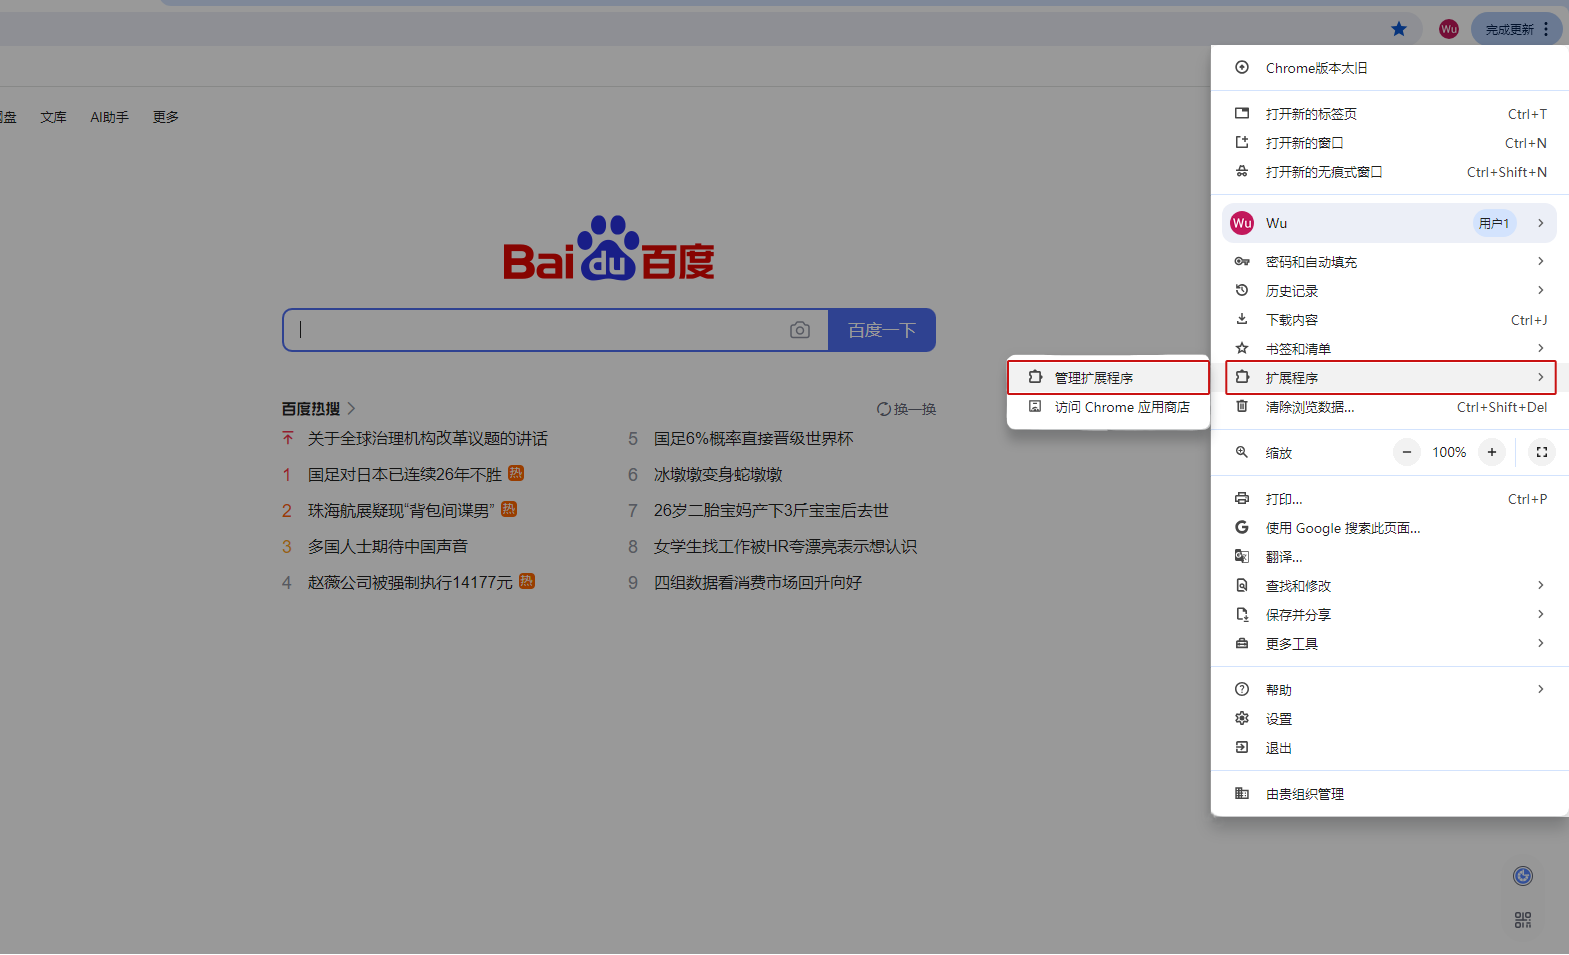Viewport: 1569px width, 955px height.
Task: Click the gear icon beside 设置
Action: [1242, 718]
